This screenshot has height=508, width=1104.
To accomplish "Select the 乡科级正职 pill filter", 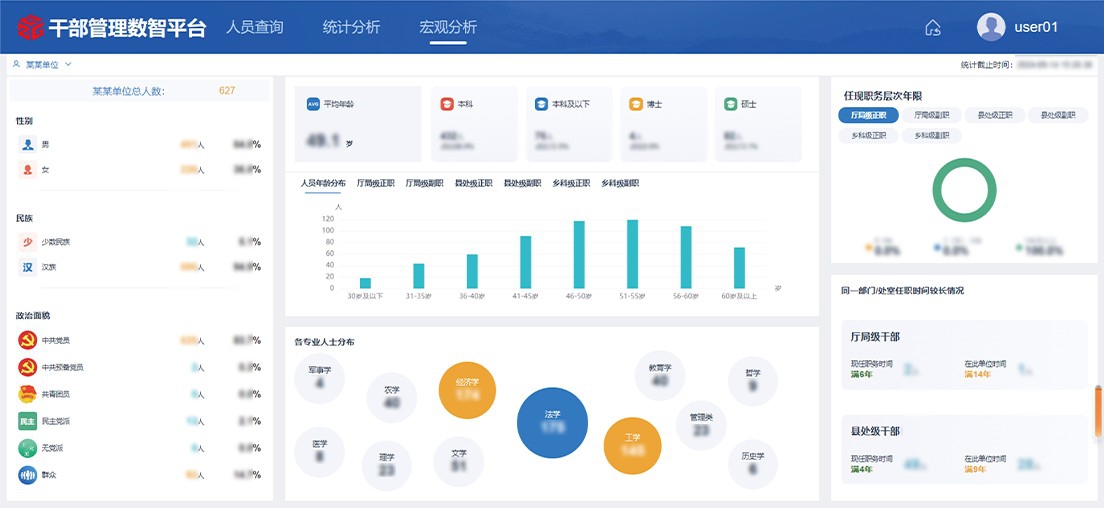I will pyautogui.click(x=868, y=136).
